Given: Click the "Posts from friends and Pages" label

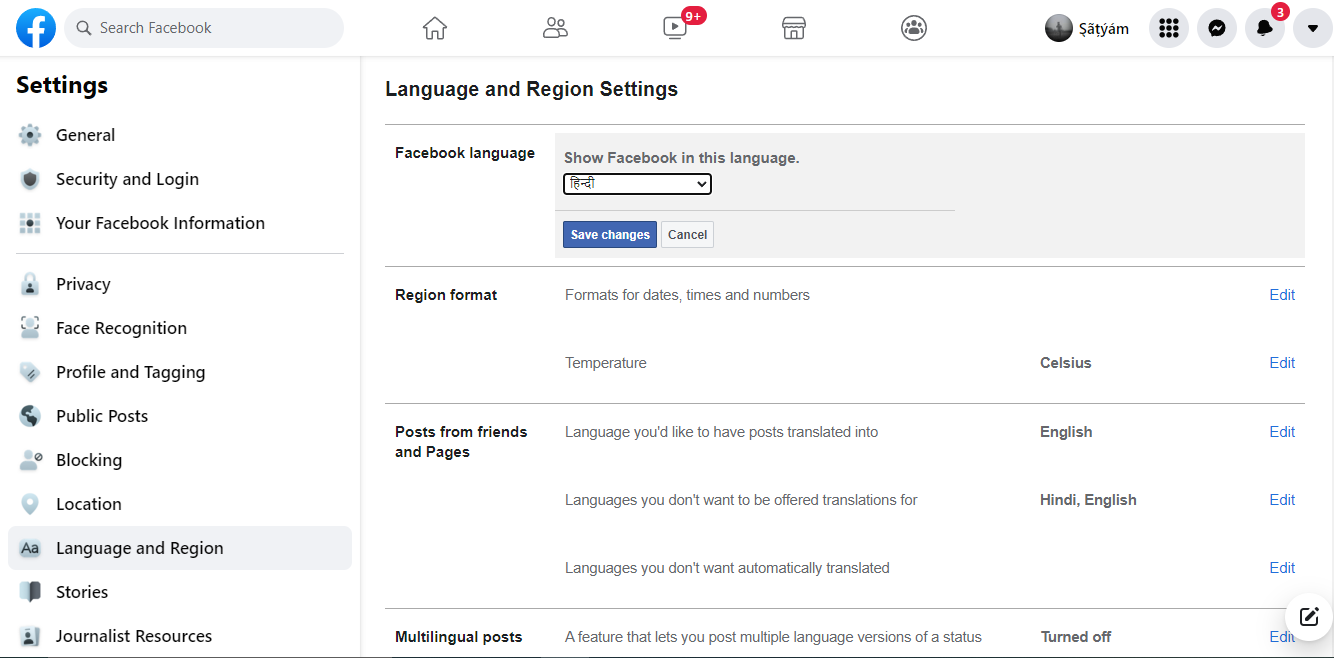Looking at the screenshot, I should 461,442.
